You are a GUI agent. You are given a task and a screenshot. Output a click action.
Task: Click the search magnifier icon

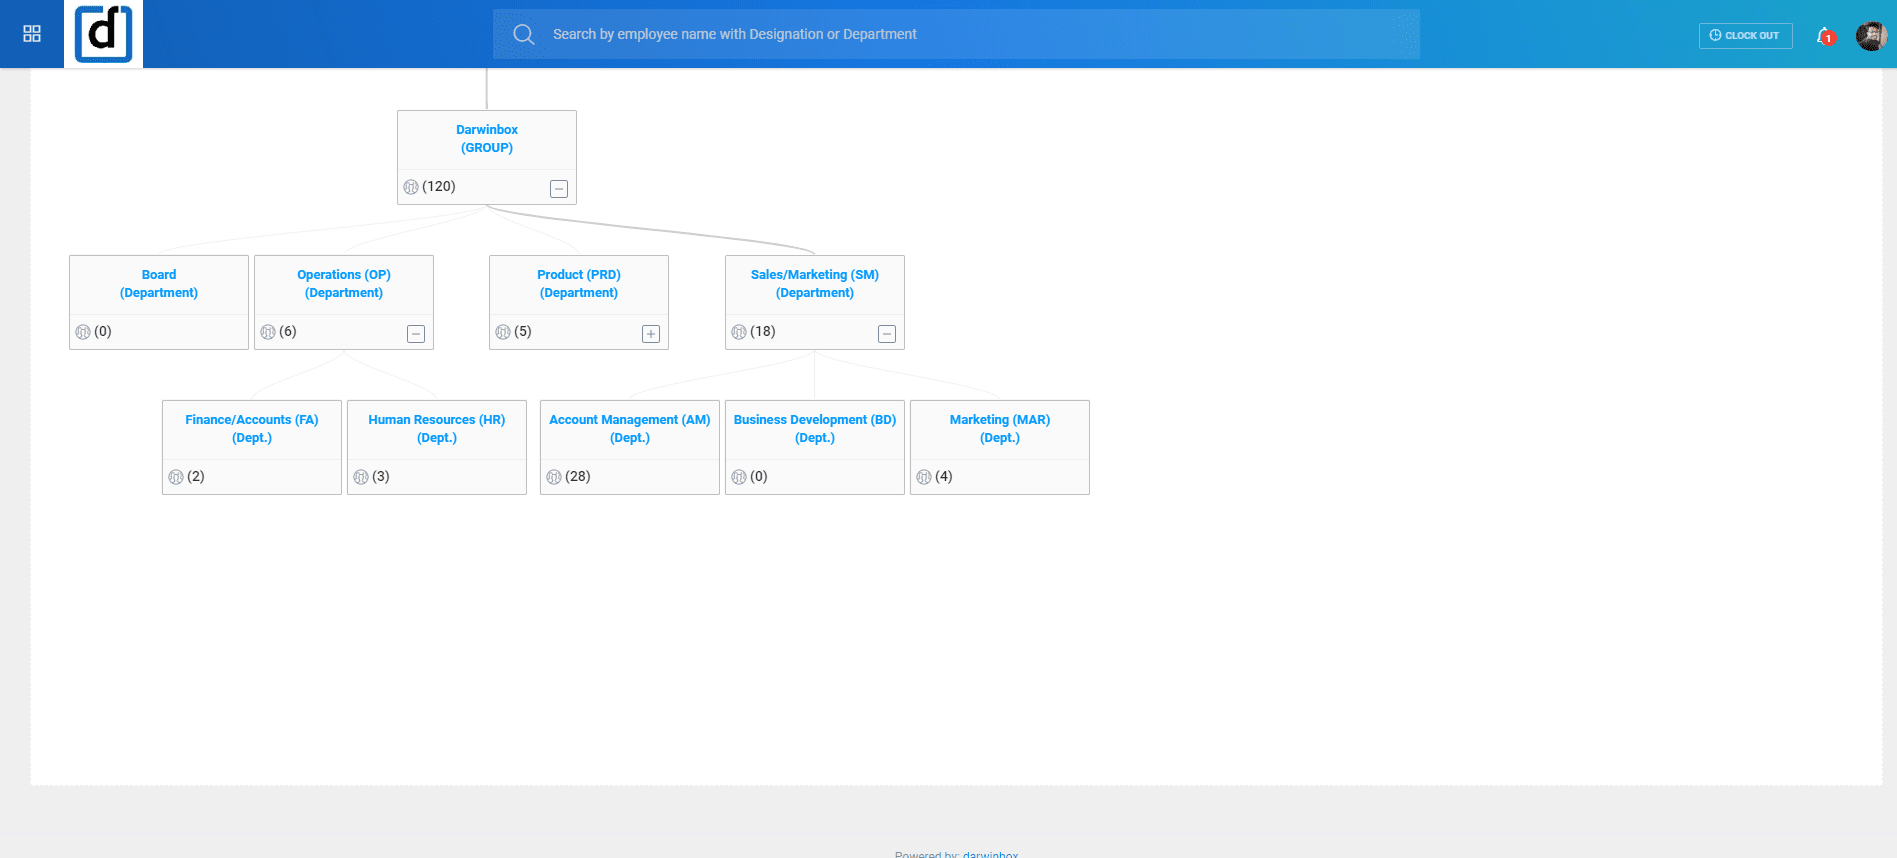[x=523, y=34]
